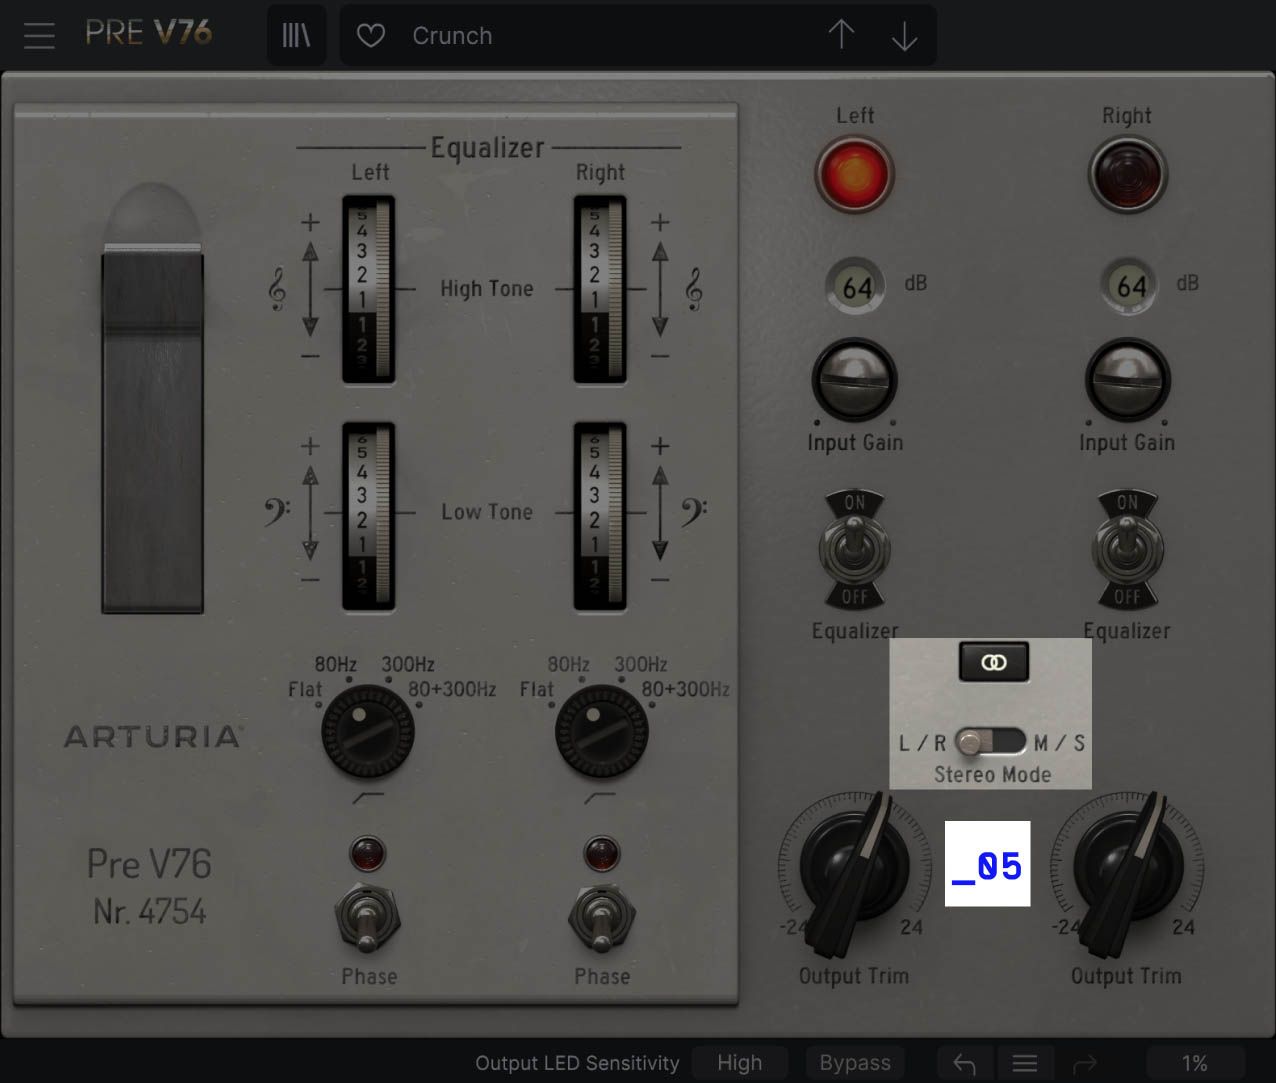Click the Stereo Mode label
Screen dimensions: 1276x1083
992,774
